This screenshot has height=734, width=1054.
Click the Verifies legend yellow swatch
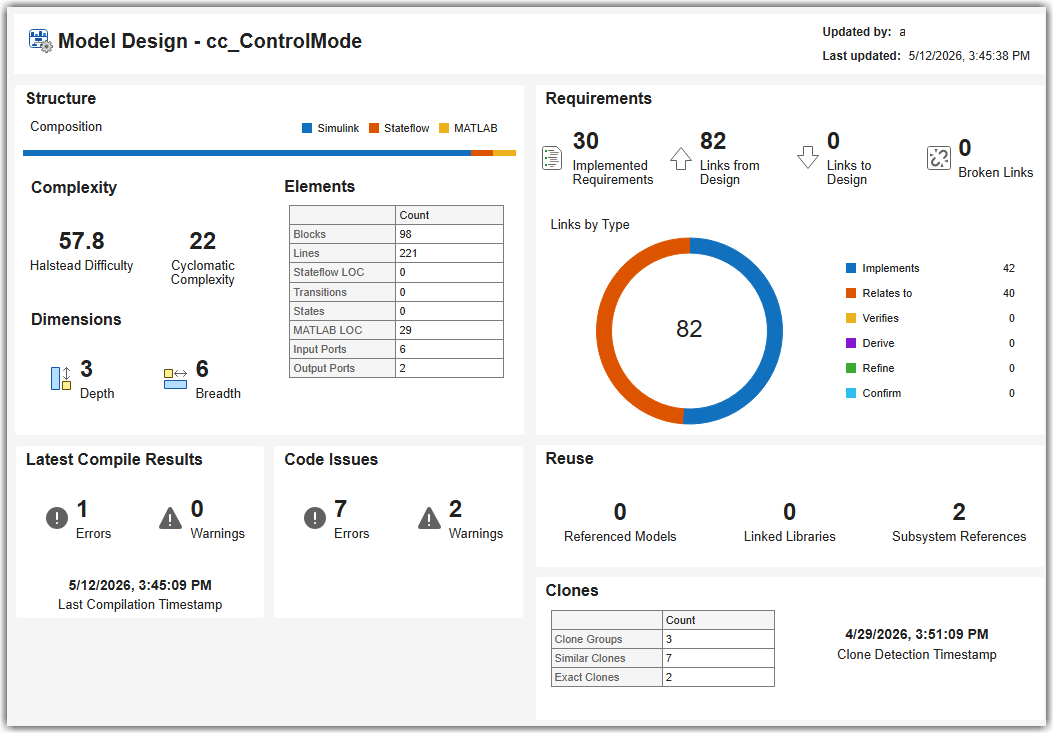coord(851,318)
